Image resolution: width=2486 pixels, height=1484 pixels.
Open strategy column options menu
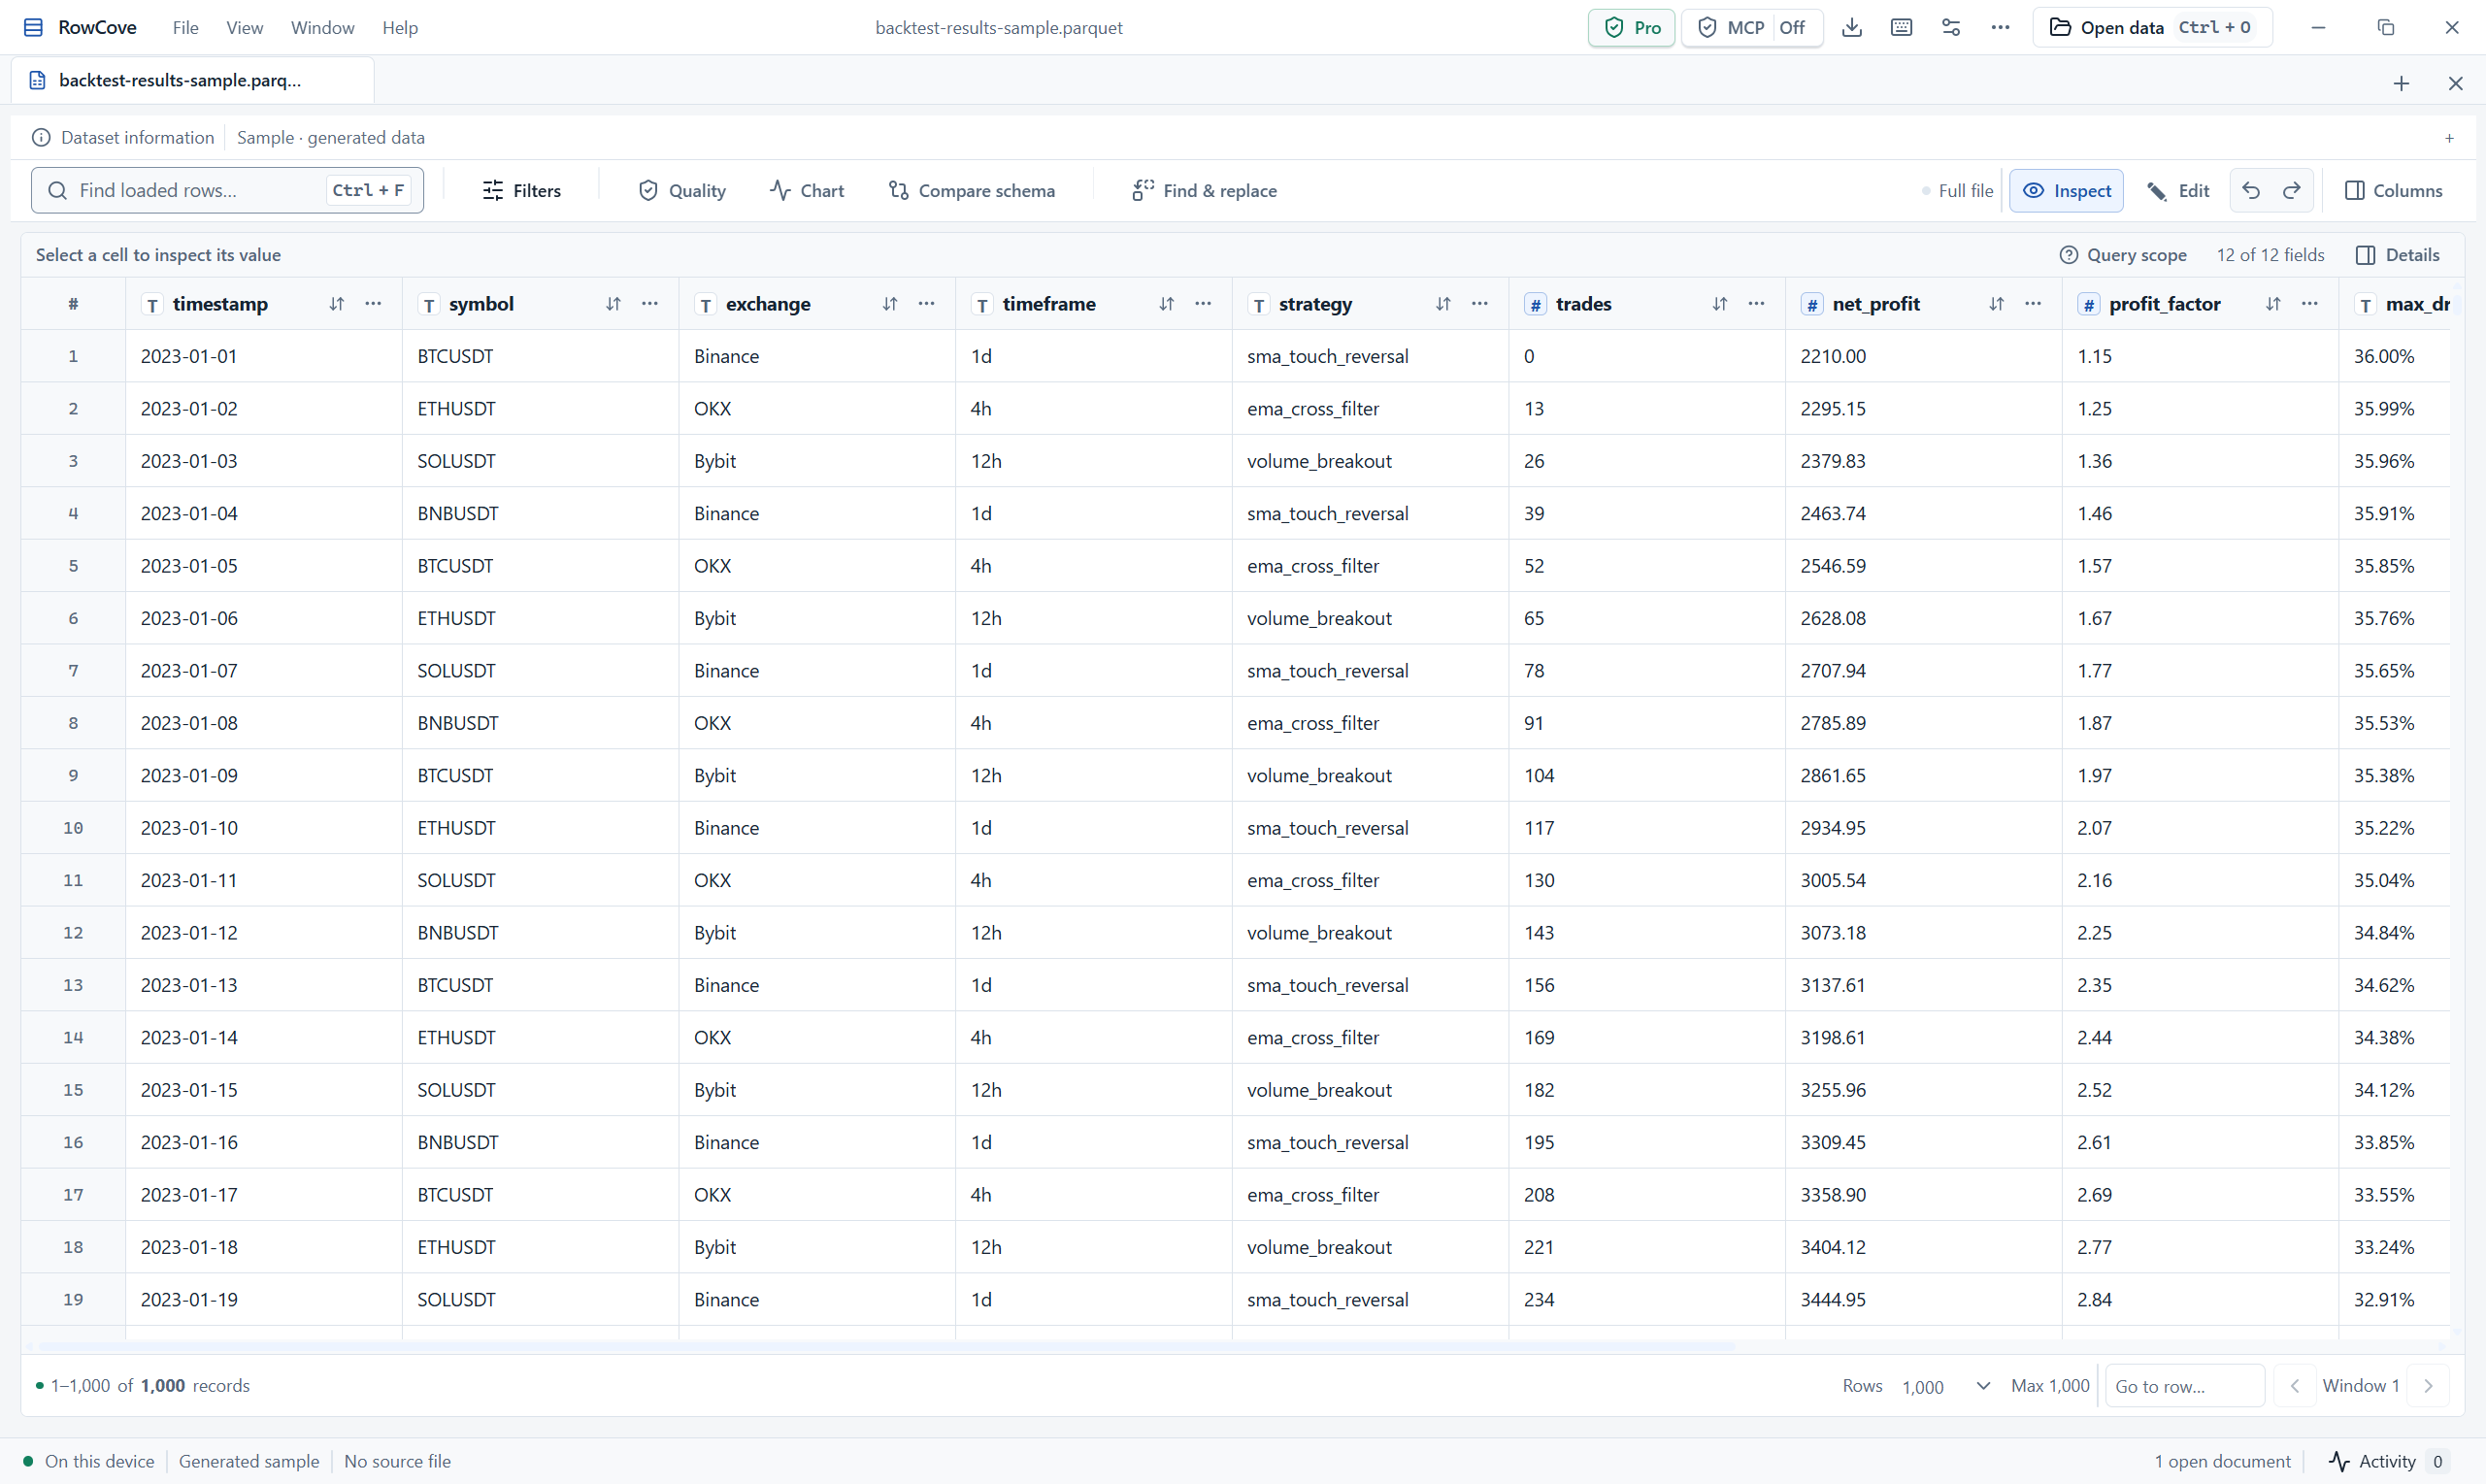click(x=1480, y=304)
